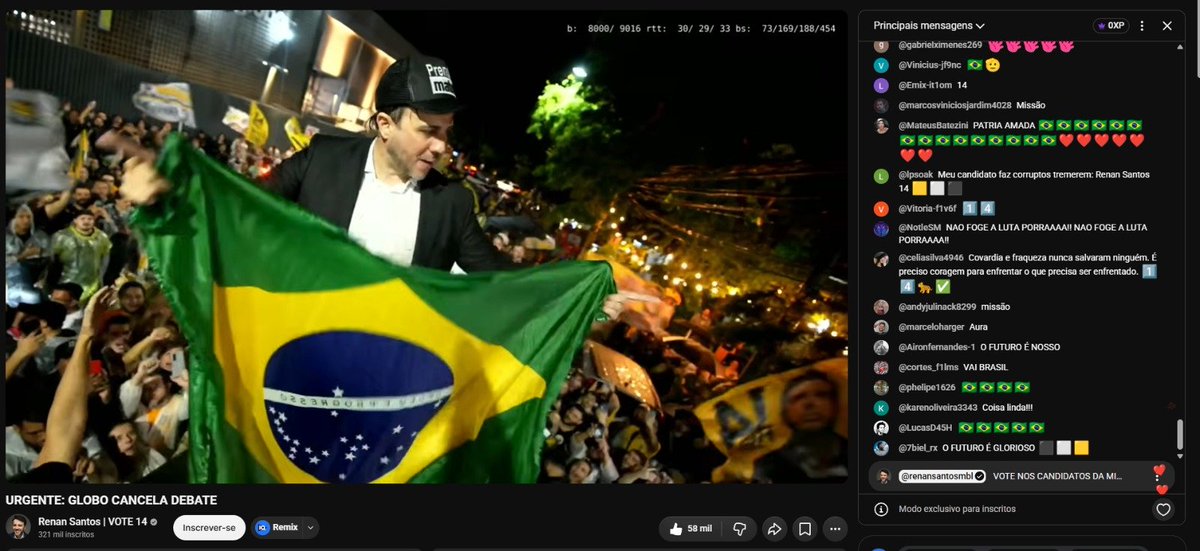Click username @cortes_f1lms
1200x551 pixels.
(928, 367)
